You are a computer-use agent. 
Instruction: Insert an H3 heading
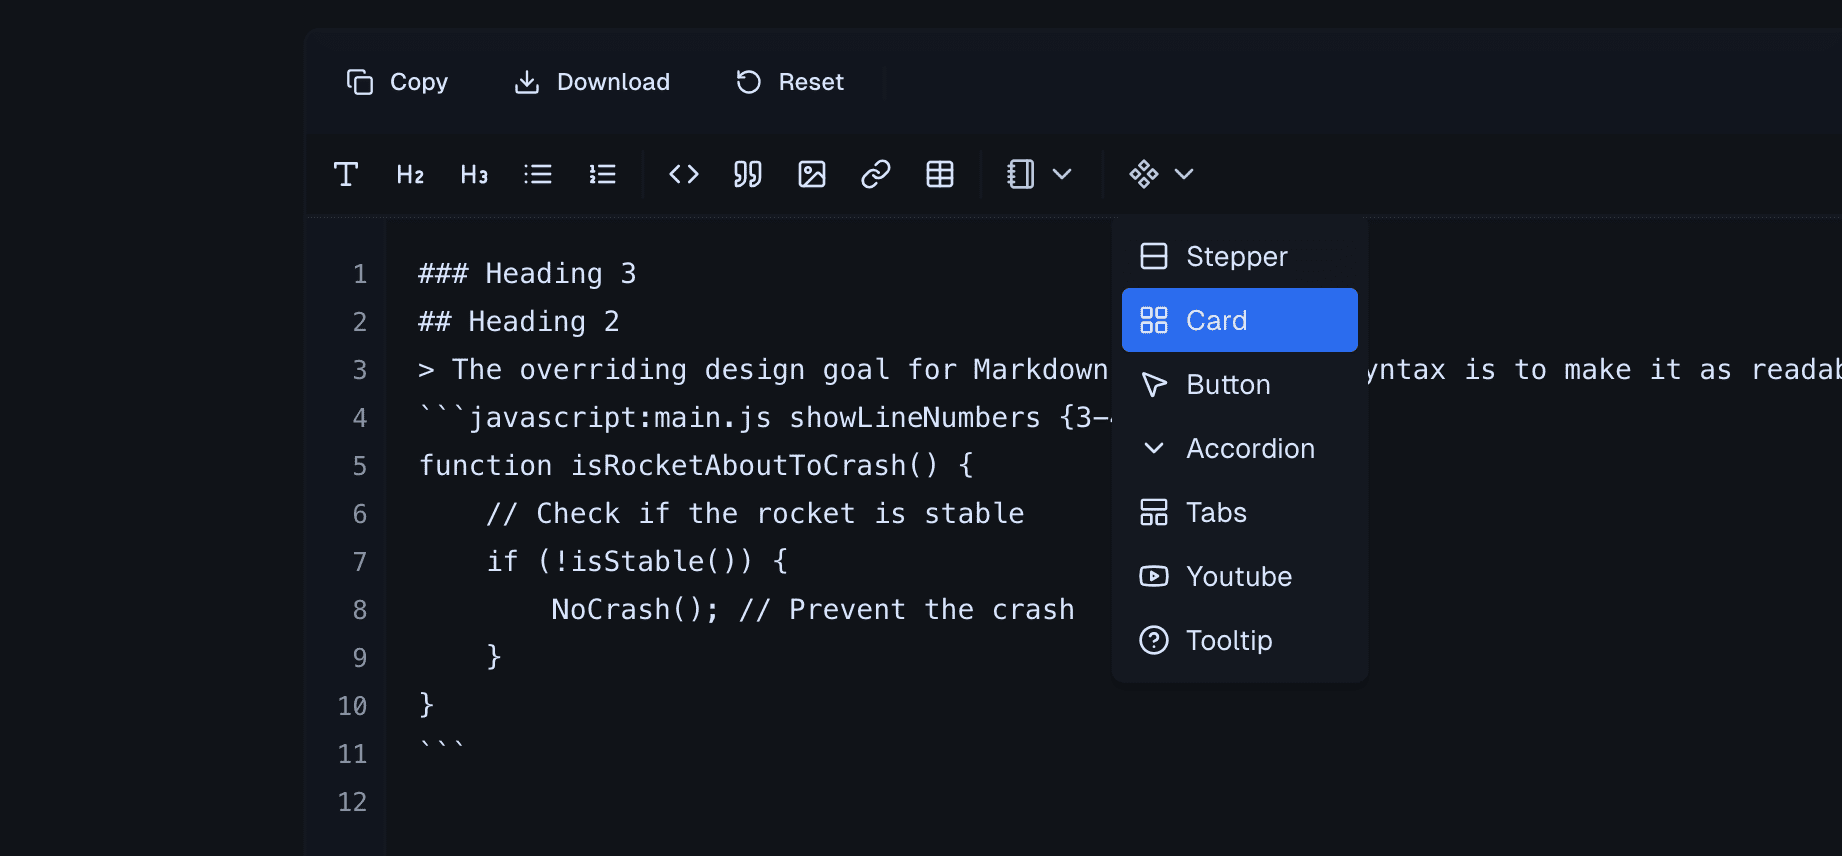[474, 174]
